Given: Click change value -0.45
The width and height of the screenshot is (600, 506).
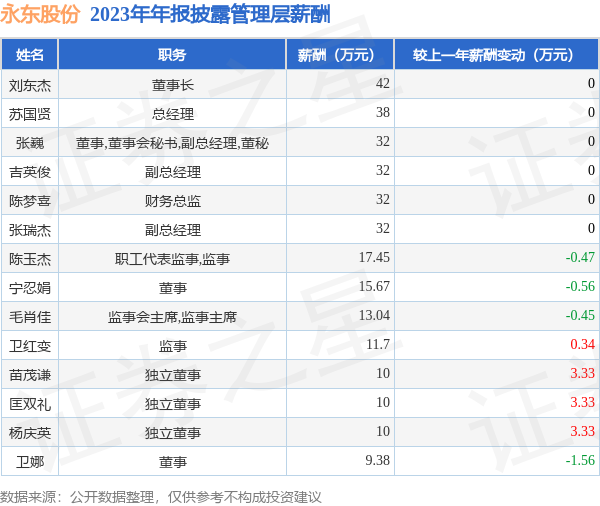Looking at the screenshot, I should 580,315.
